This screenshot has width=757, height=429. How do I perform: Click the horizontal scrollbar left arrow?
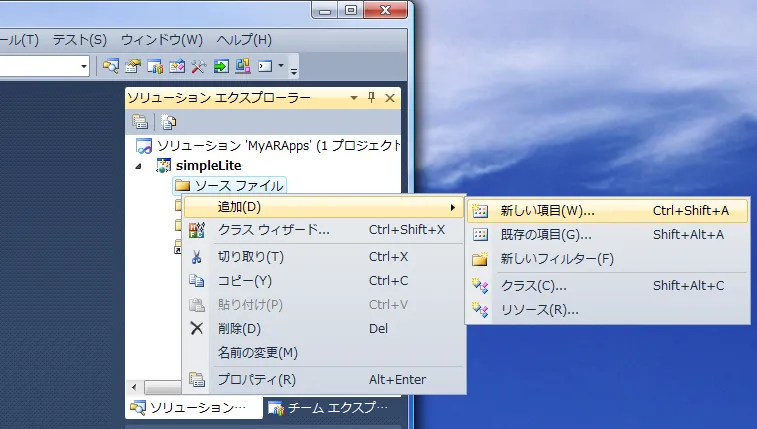point(134,387)
